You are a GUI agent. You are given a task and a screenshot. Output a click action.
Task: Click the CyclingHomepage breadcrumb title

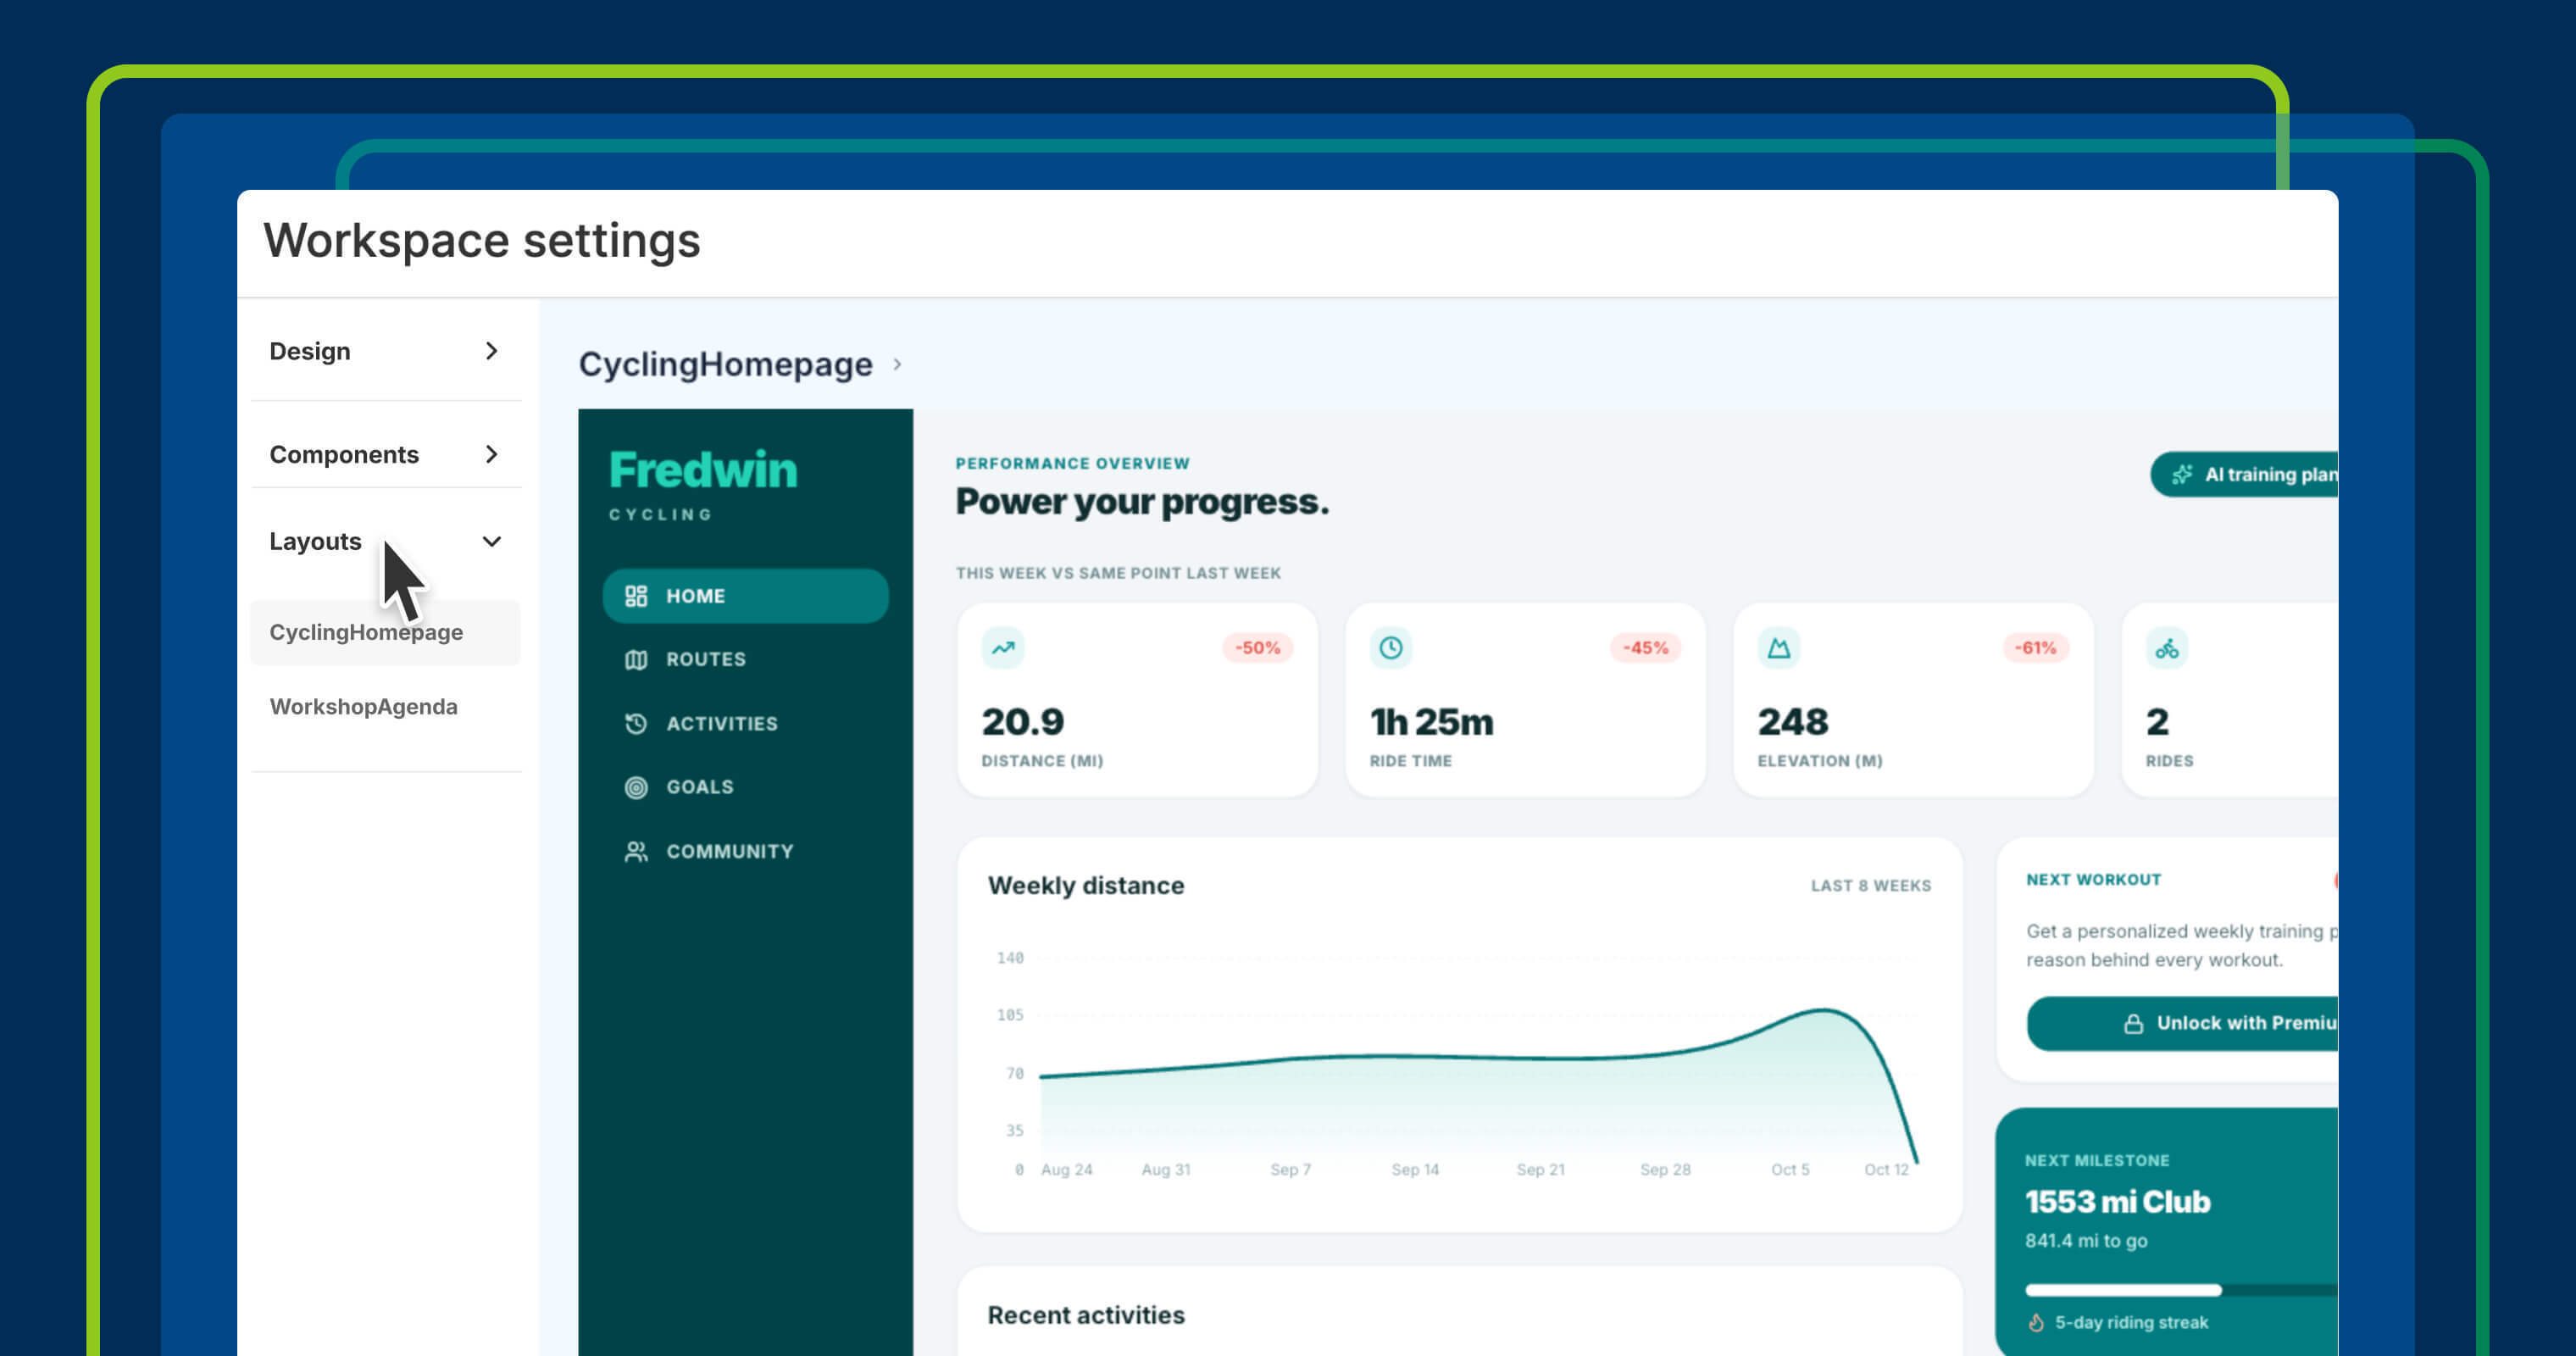pos(725,364)
